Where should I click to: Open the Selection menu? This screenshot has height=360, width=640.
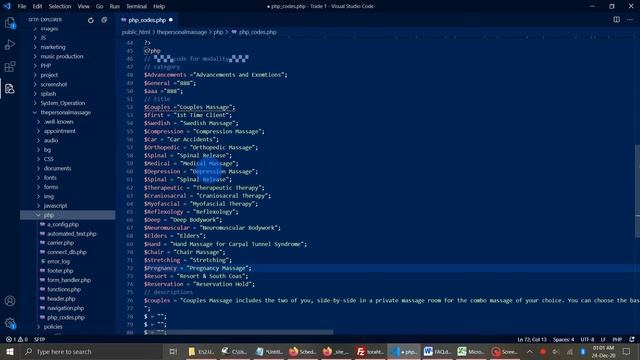click(x=60, y=6)
